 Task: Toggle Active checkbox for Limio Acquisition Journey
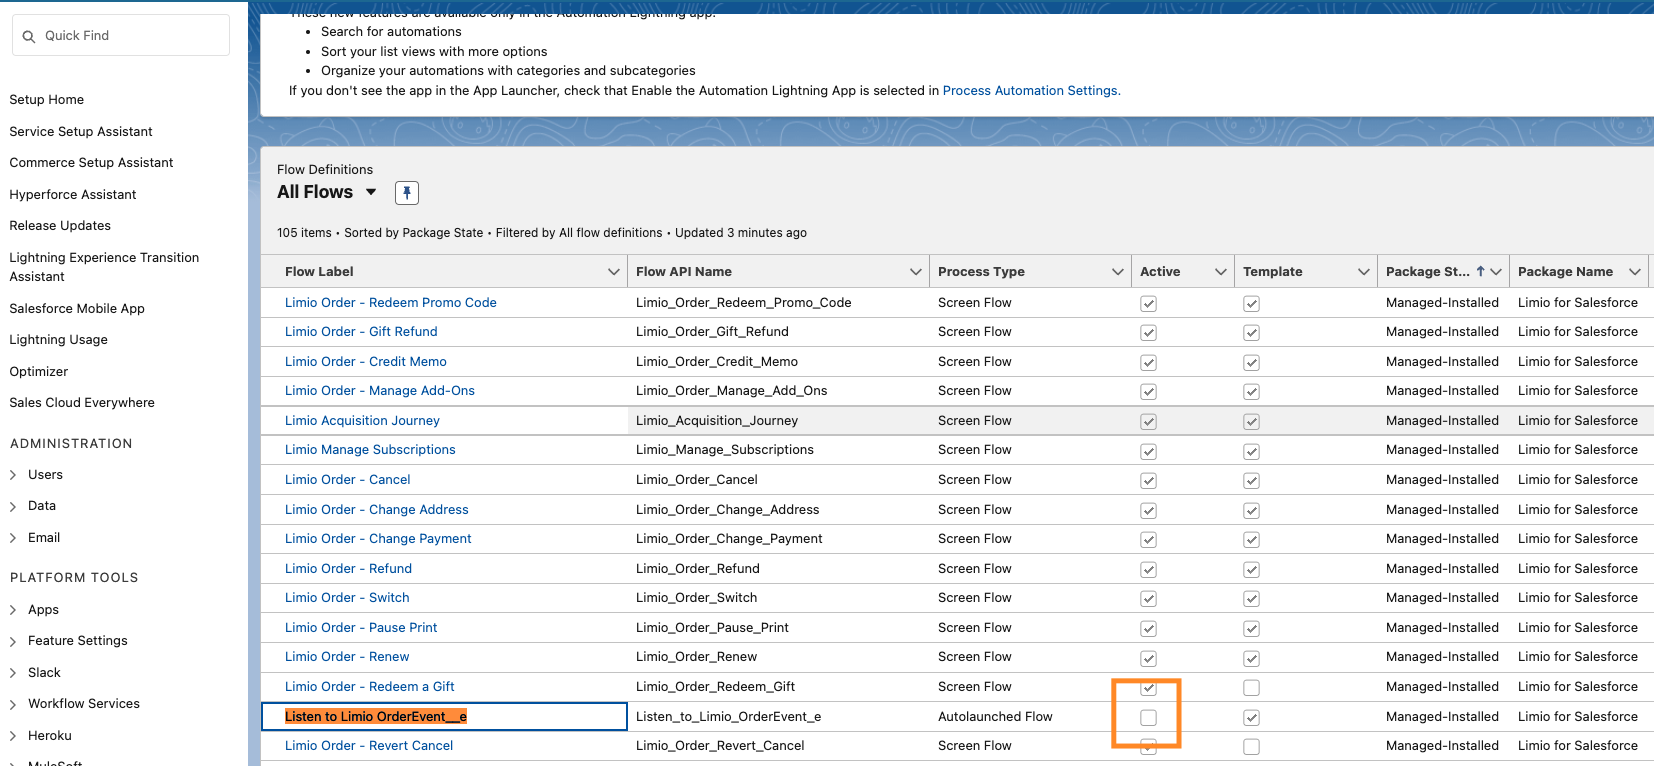coord(1148,421)
